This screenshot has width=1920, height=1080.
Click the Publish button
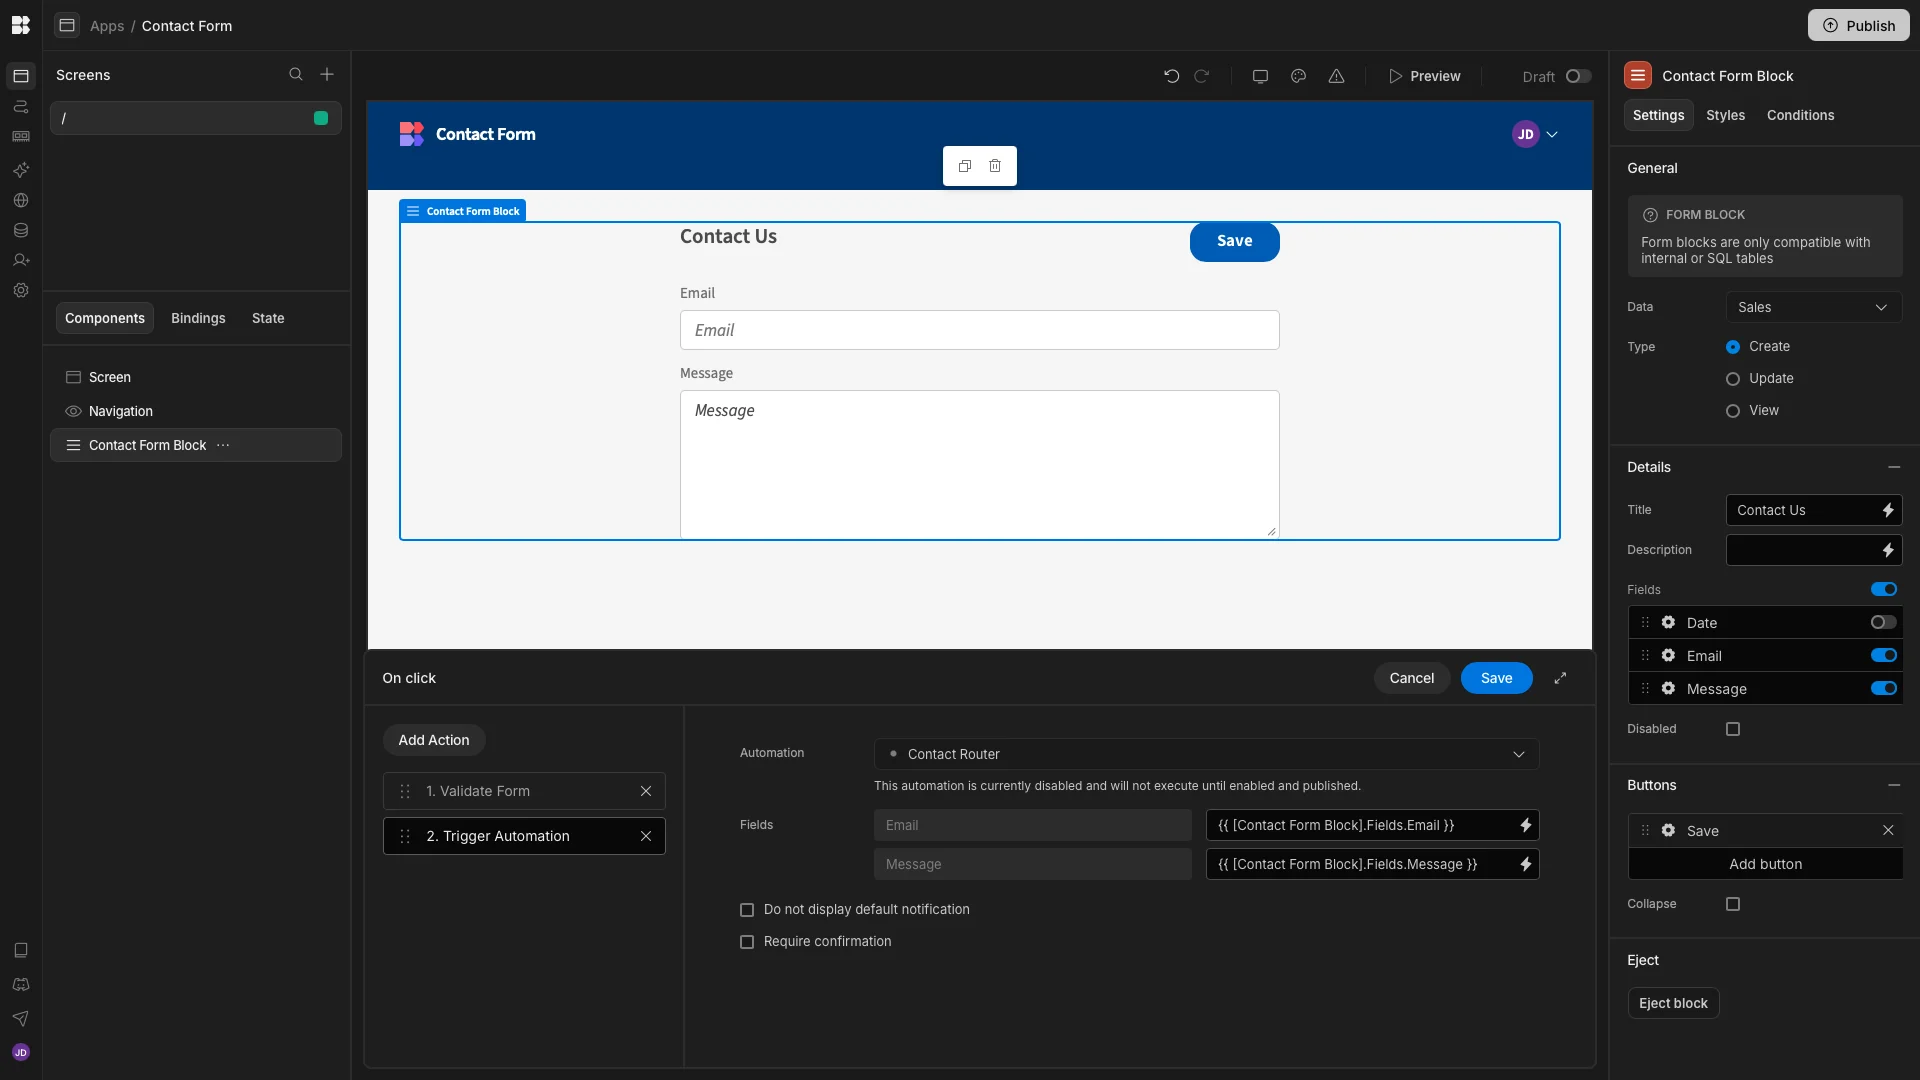[1858, 26]
